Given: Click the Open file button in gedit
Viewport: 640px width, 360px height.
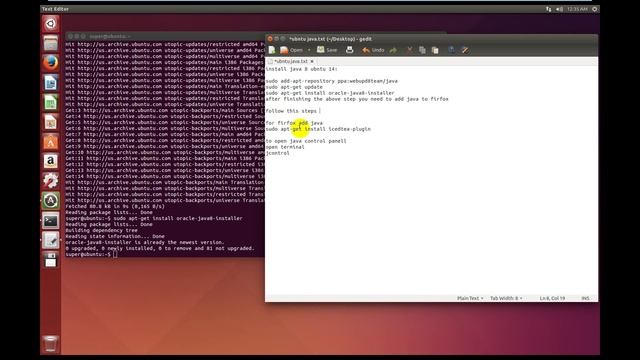Looking at the screenshot, I should 292,50.
